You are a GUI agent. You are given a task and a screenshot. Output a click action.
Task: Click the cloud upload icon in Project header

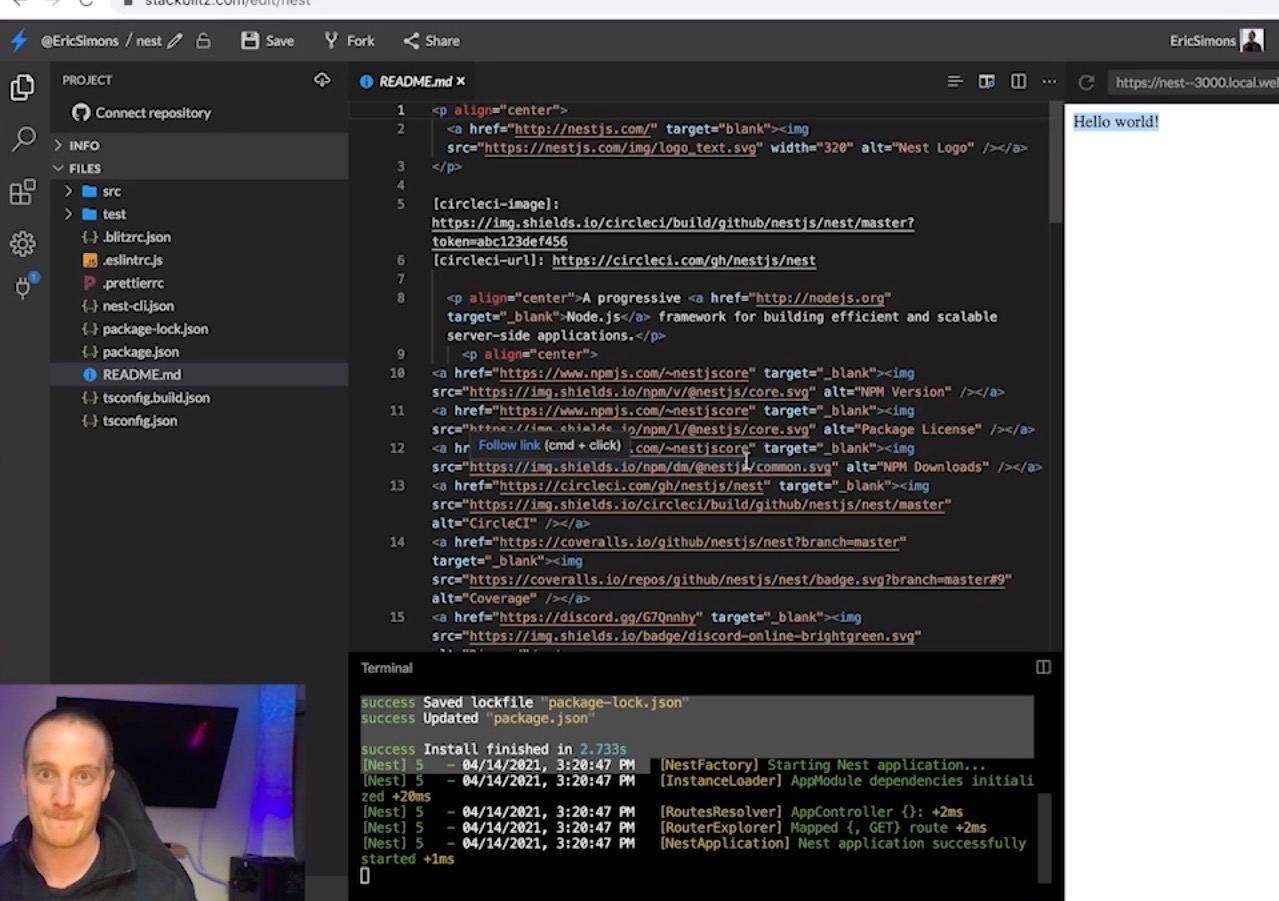pos(322,80)
